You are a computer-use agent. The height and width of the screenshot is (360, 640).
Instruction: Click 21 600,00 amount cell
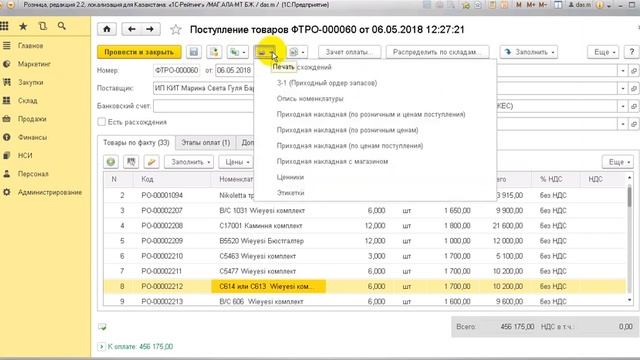click(x=508, y=226)
